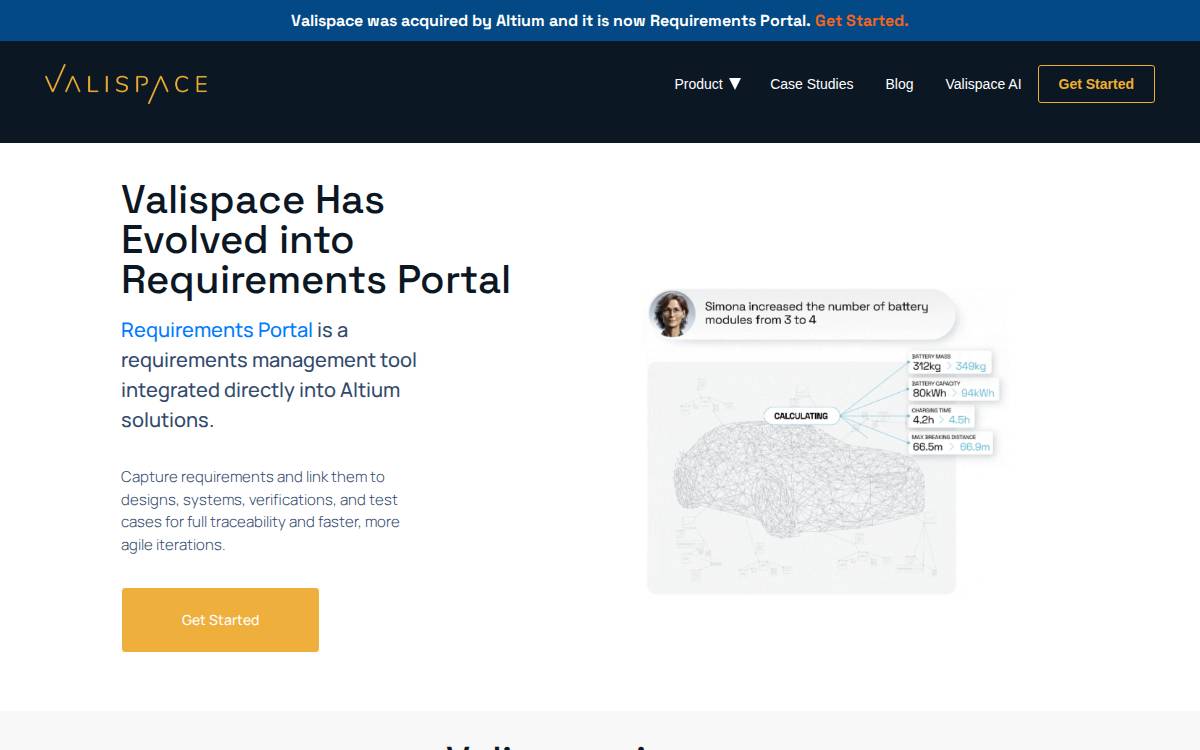Click Get Started button in header
Screen dimensions: 1200x750
coord(1096,84)
